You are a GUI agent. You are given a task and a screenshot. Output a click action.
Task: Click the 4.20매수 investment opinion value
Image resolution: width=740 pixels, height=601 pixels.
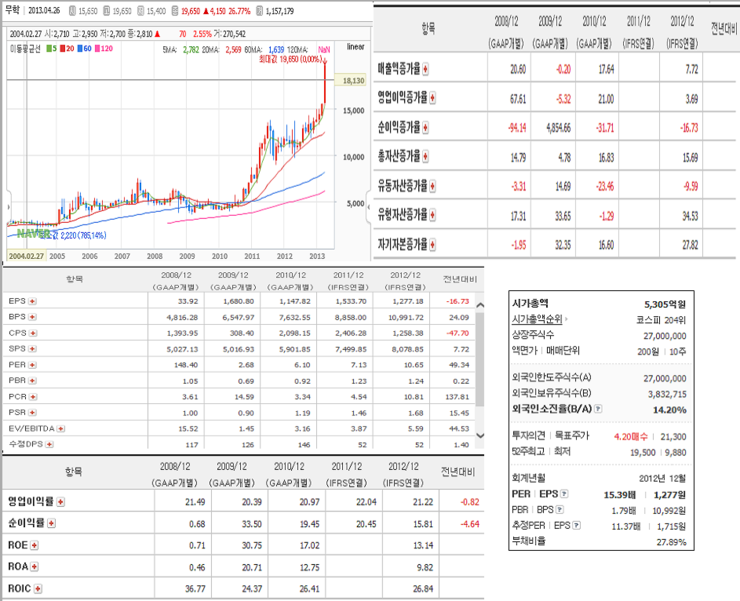coord(631,437)
